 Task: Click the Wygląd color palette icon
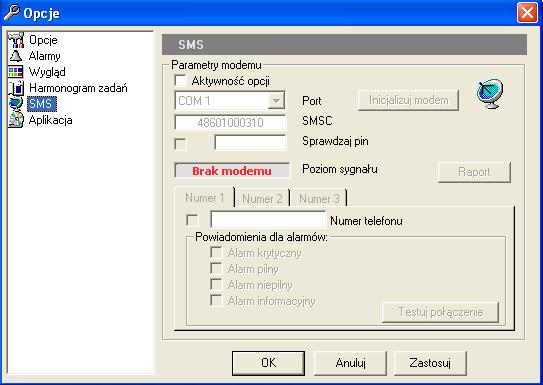[16, 72]
